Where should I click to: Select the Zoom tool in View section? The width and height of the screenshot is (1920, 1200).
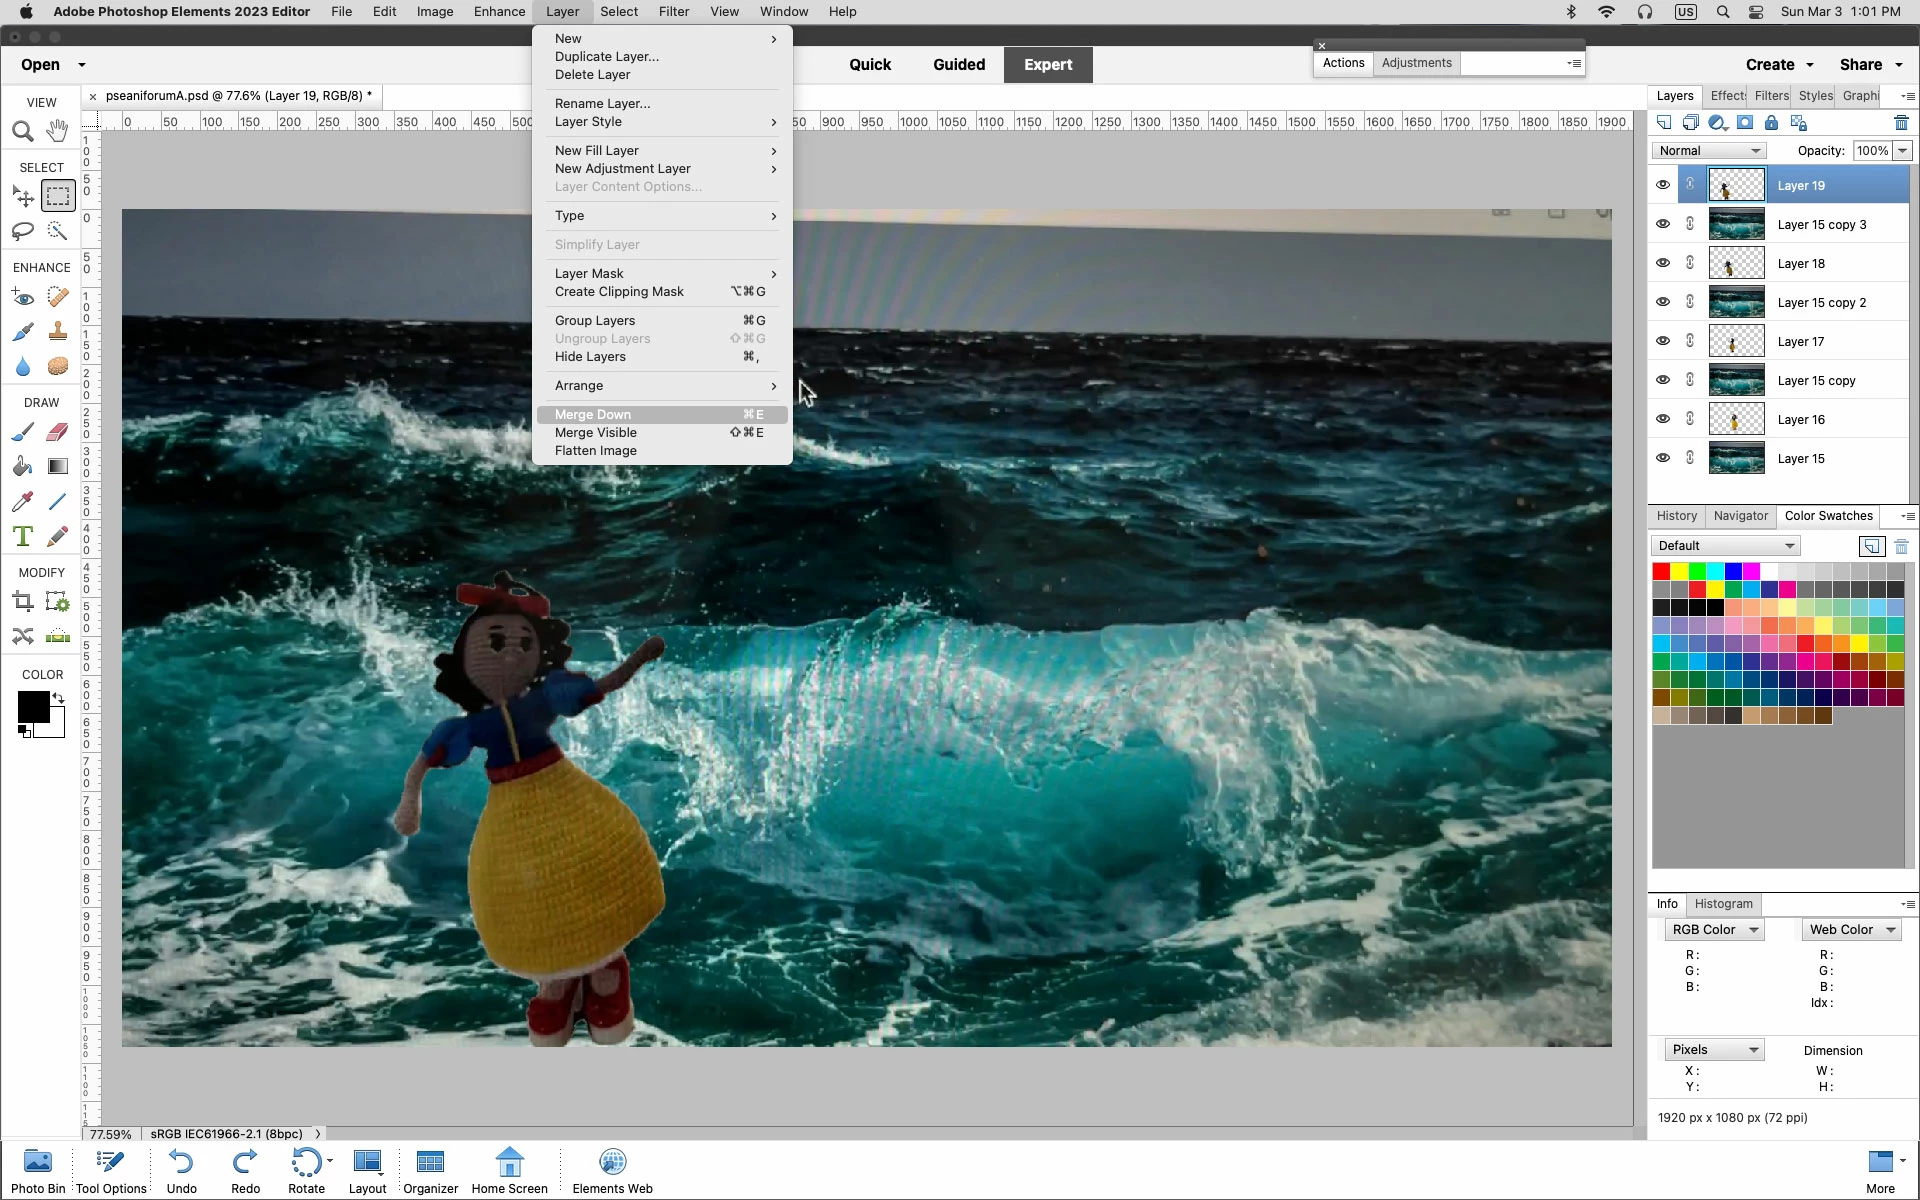[22, 131]
